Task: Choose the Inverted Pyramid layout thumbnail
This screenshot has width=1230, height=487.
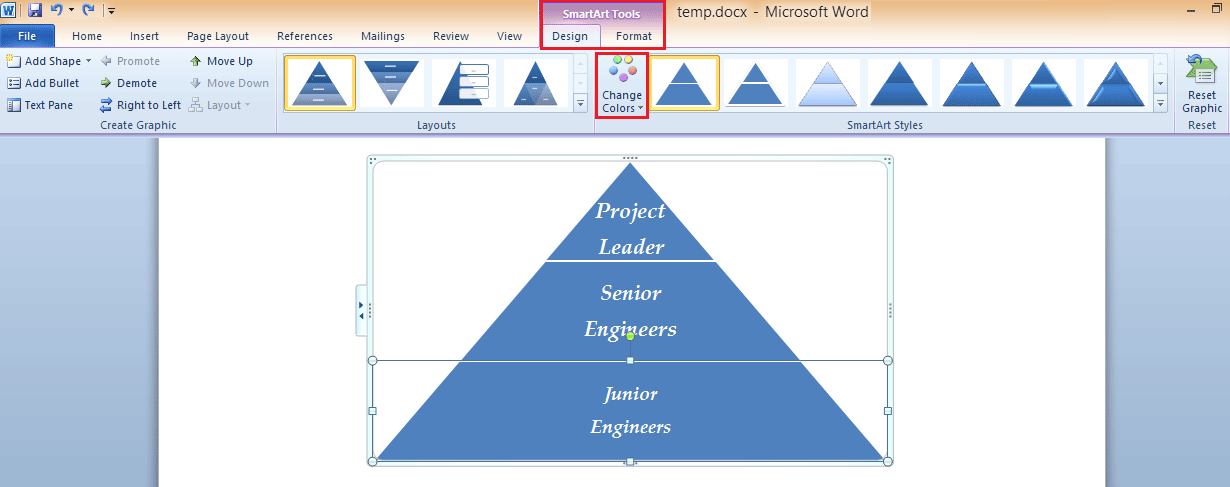Action: pos(392,82)
